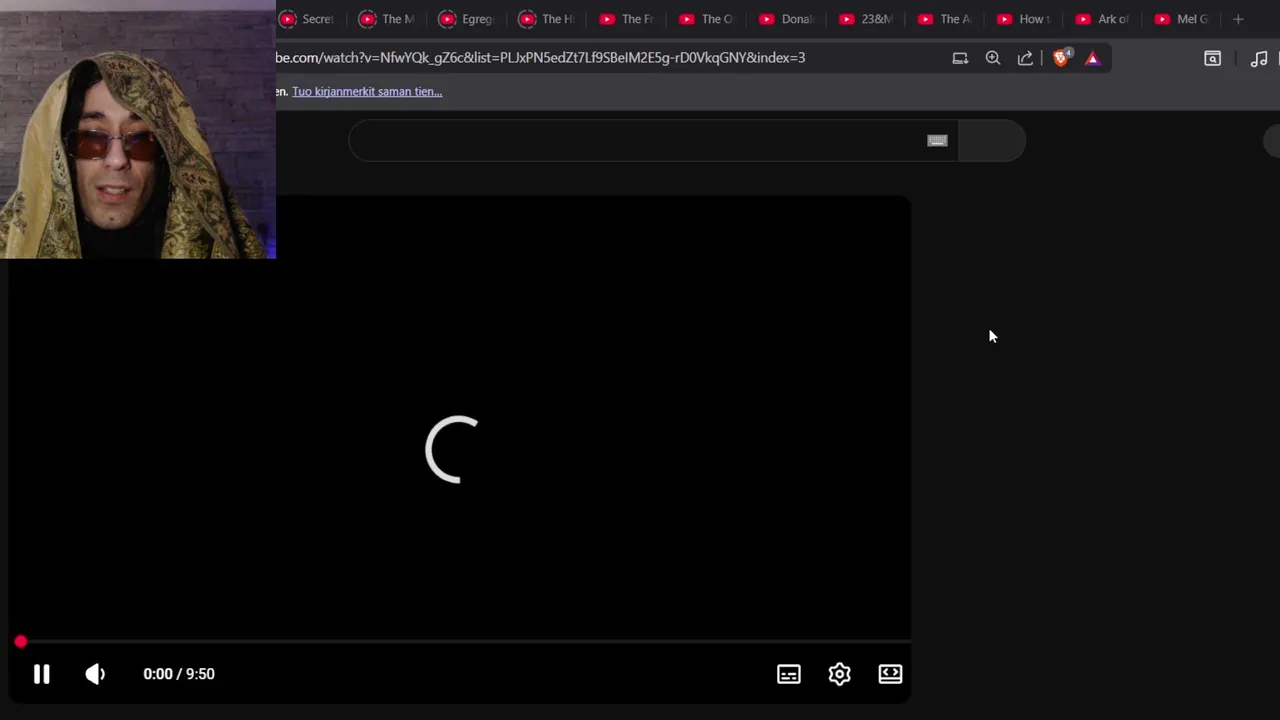This screenshot has width=1280, height=720.
Task: Switch to the 'Egreg' tab
Action: tap(467, 19)
